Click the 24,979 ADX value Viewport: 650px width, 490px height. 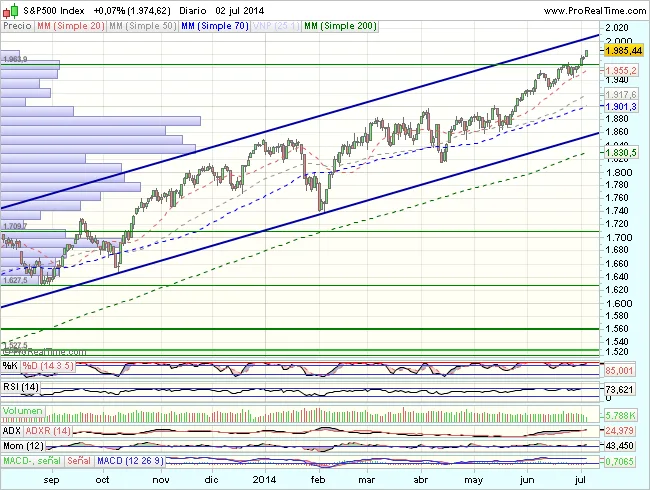pos(619,431)
